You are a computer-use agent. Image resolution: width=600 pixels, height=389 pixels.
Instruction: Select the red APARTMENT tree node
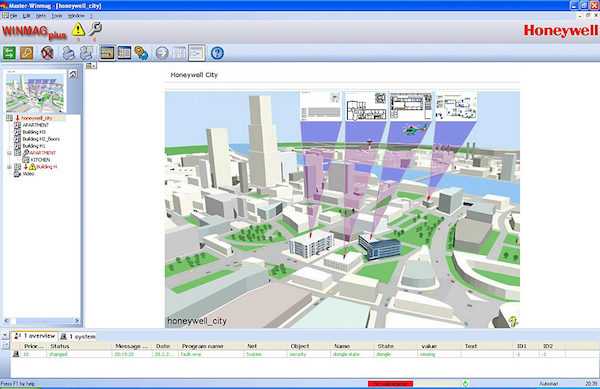tap(42, 153)
